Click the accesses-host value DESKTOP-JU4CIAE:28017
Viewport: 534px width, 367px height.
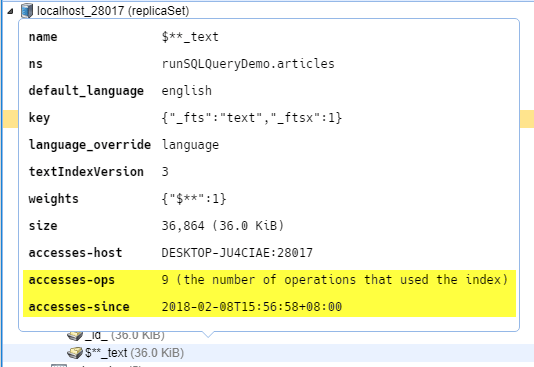[237, 253]
